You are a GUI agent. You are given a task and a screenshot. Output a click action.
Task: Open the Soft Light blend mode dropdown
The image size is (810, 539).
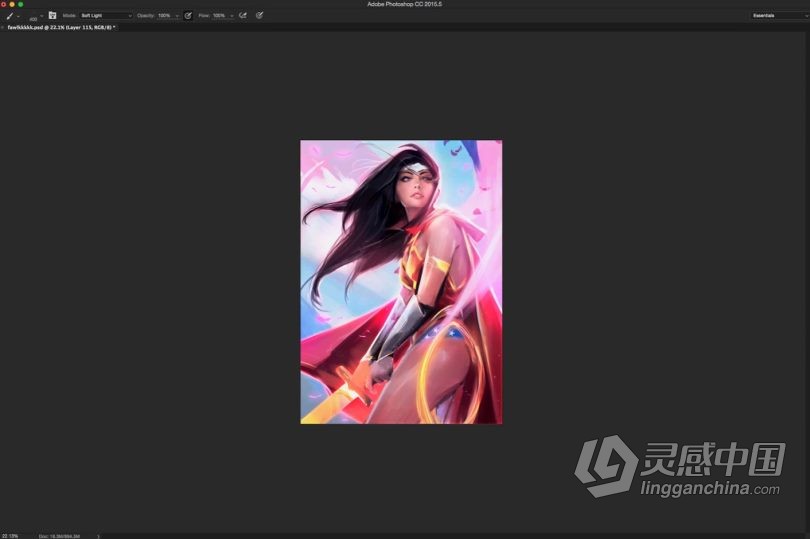106,16
